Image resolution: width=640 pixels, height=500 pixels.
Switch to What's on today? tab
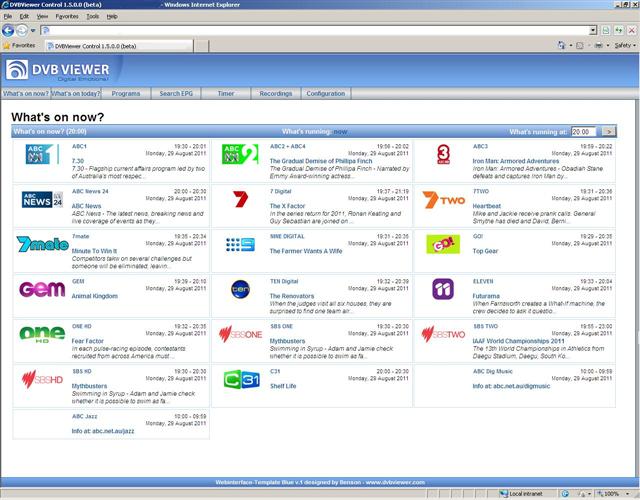tap(76, 93)
